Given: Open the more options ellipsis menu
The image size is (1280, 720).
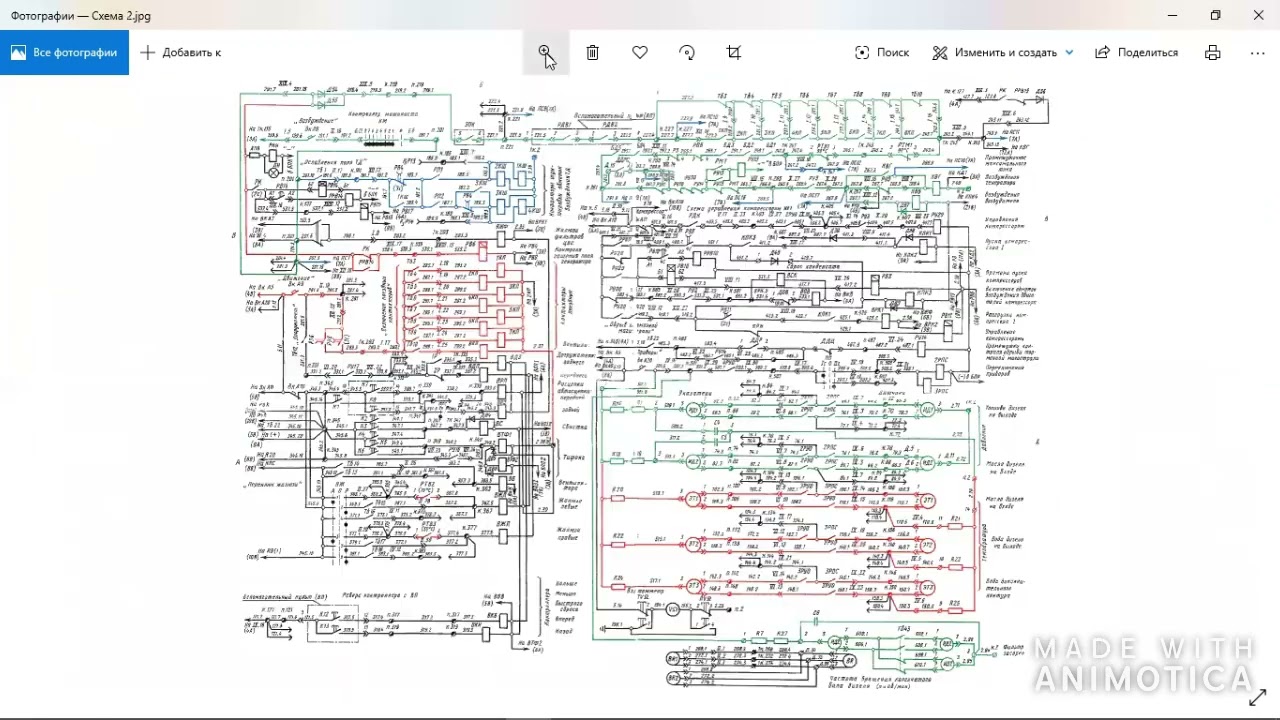Looking at the screenshot, I should pos(1258,52).
